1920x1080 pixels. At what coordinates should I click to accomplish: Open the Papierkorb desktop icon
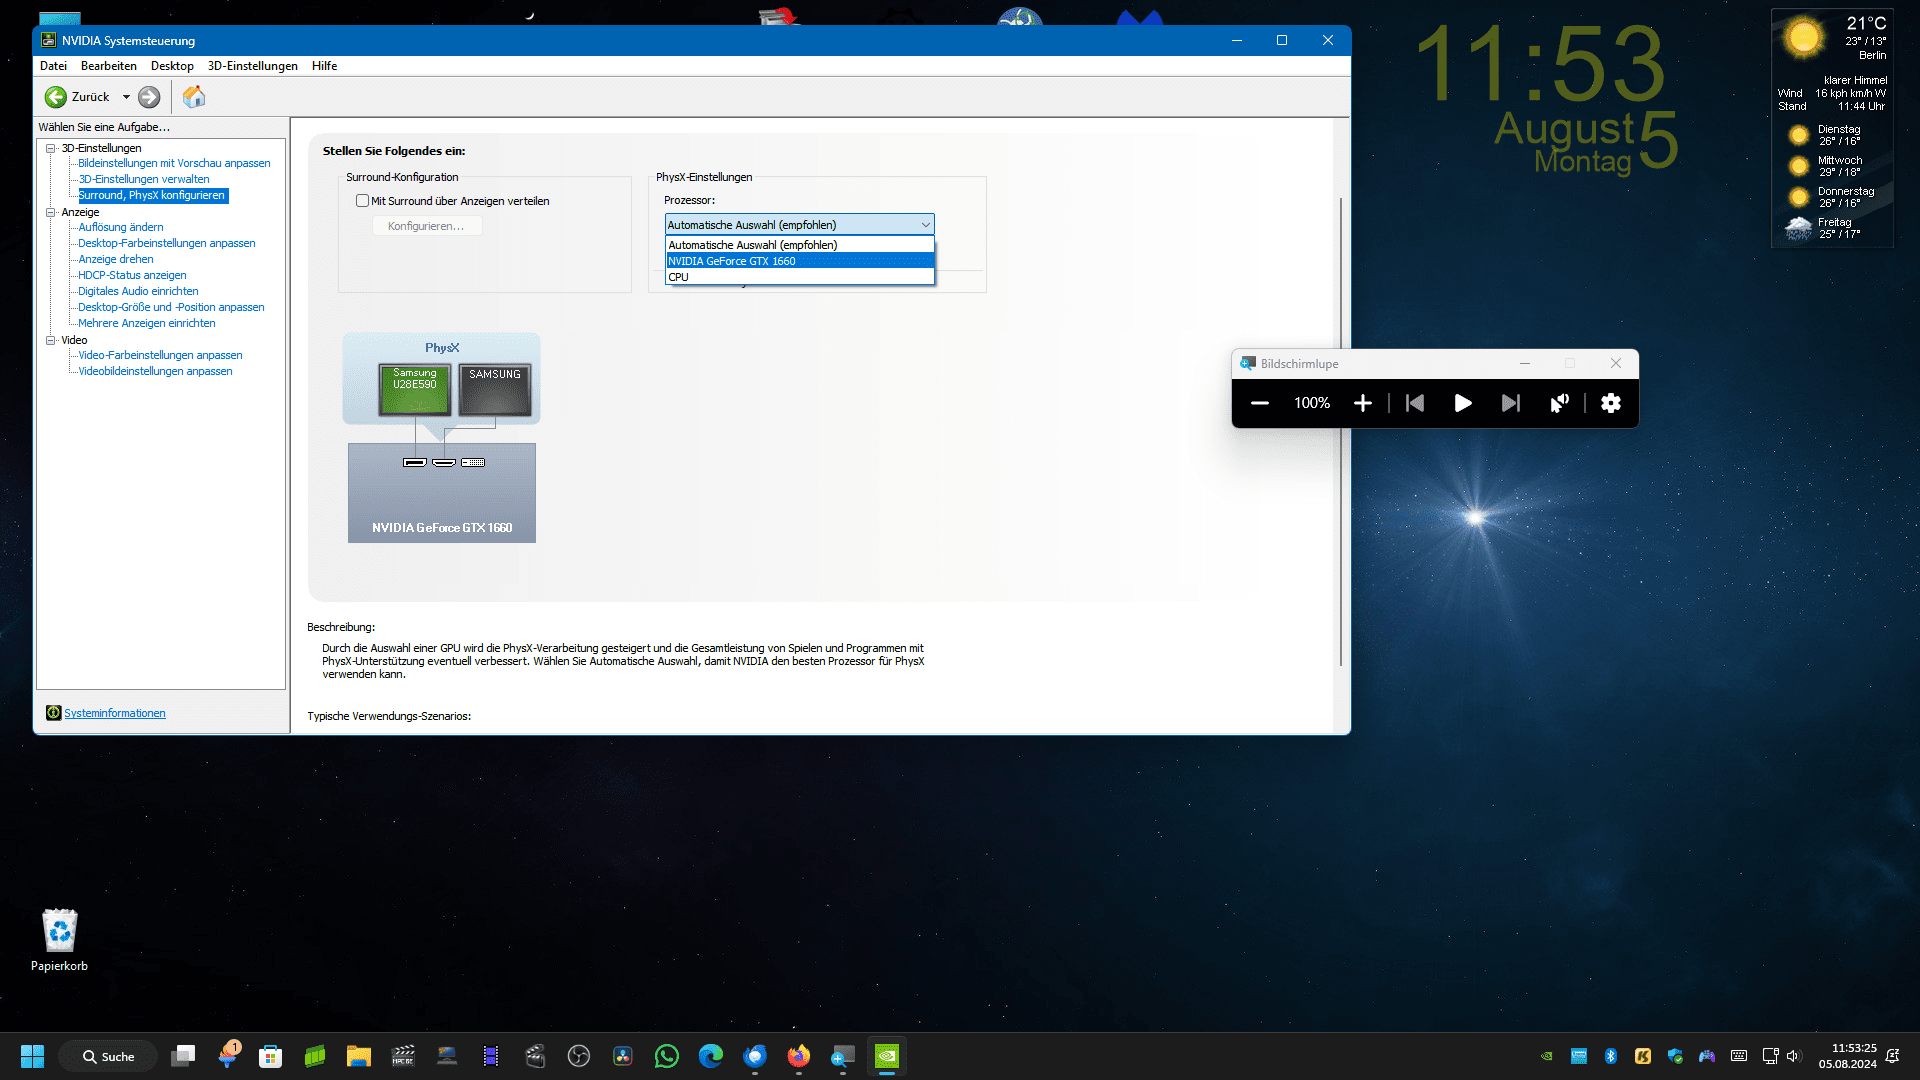59,940
